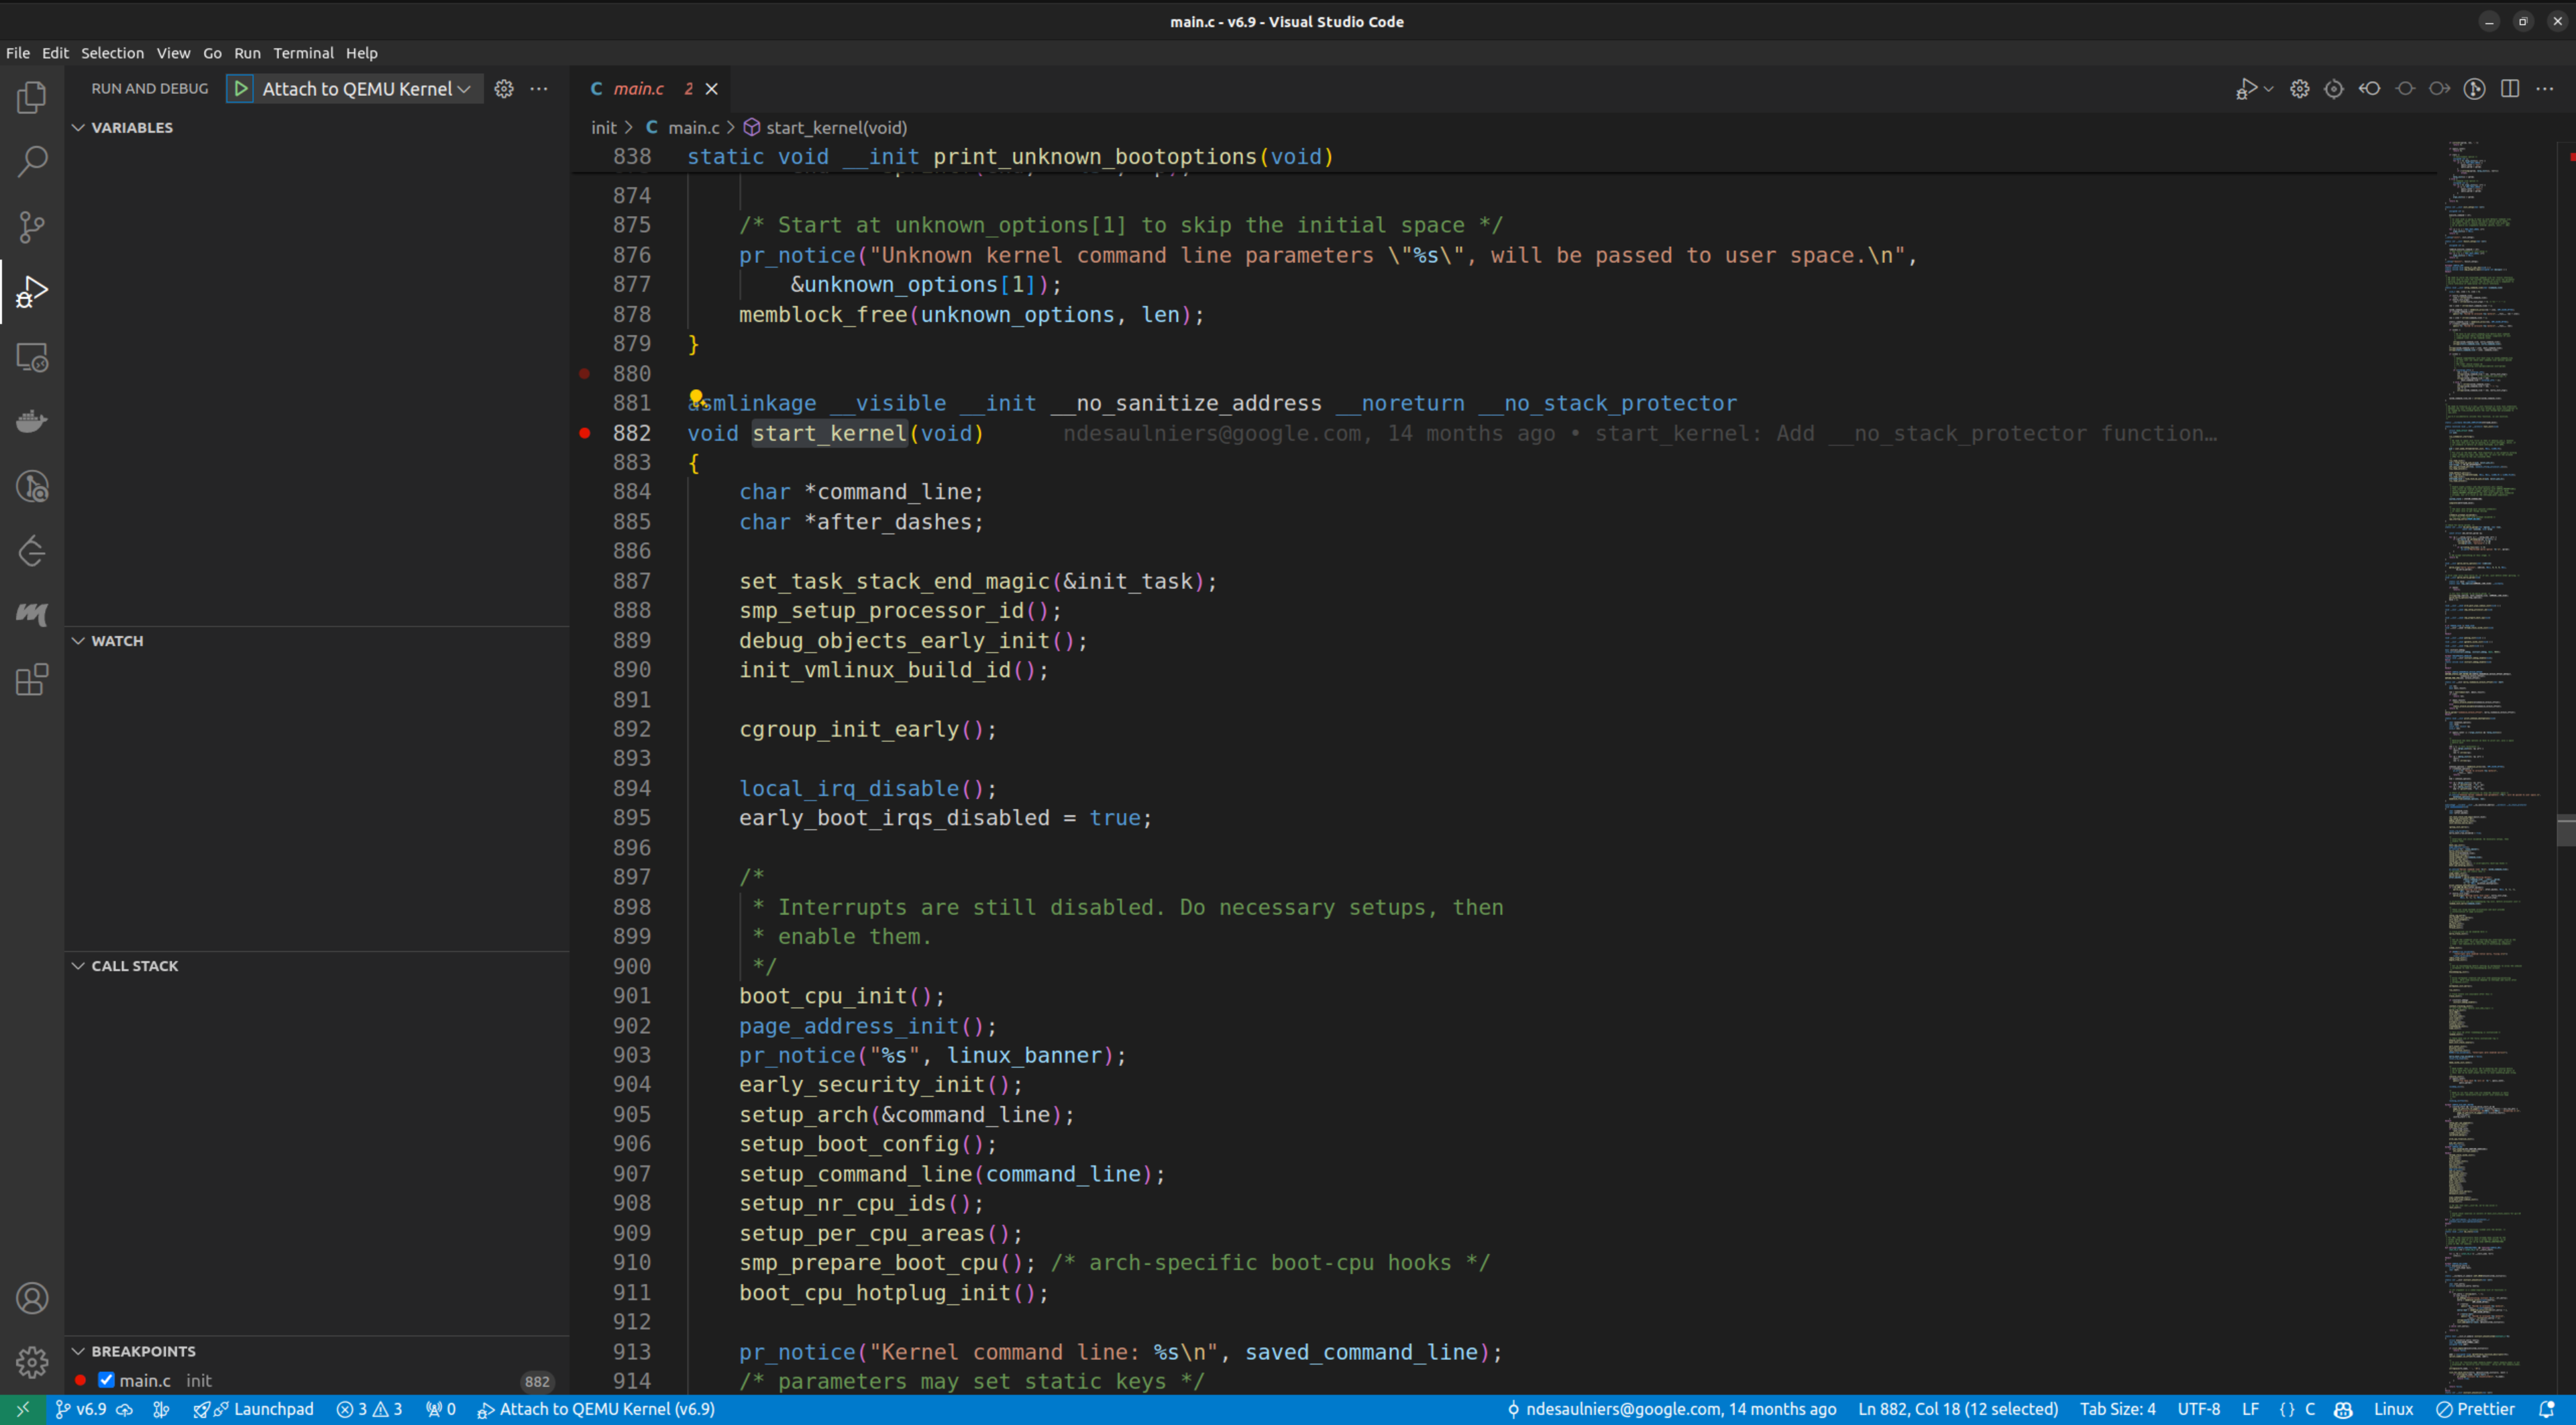Click editor title gear settings icon

coord(2300,89)
